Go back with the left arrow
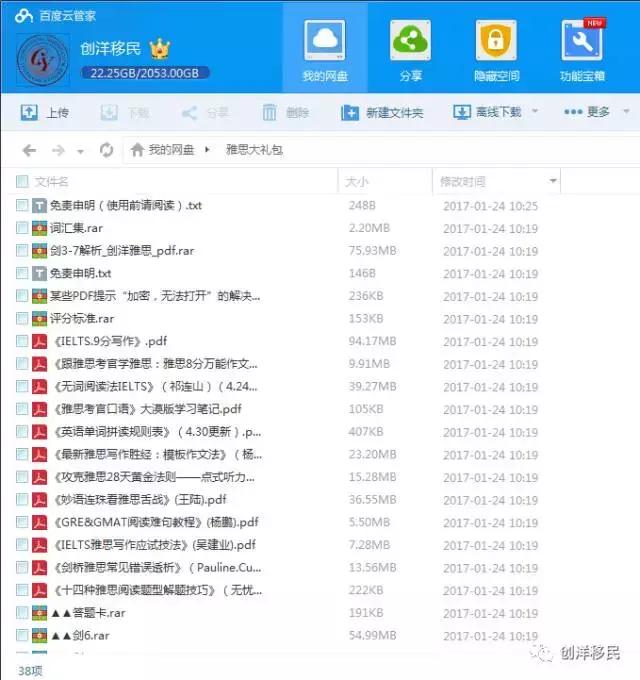The height and width of the screenshot is (680, 640). point(29,150)
